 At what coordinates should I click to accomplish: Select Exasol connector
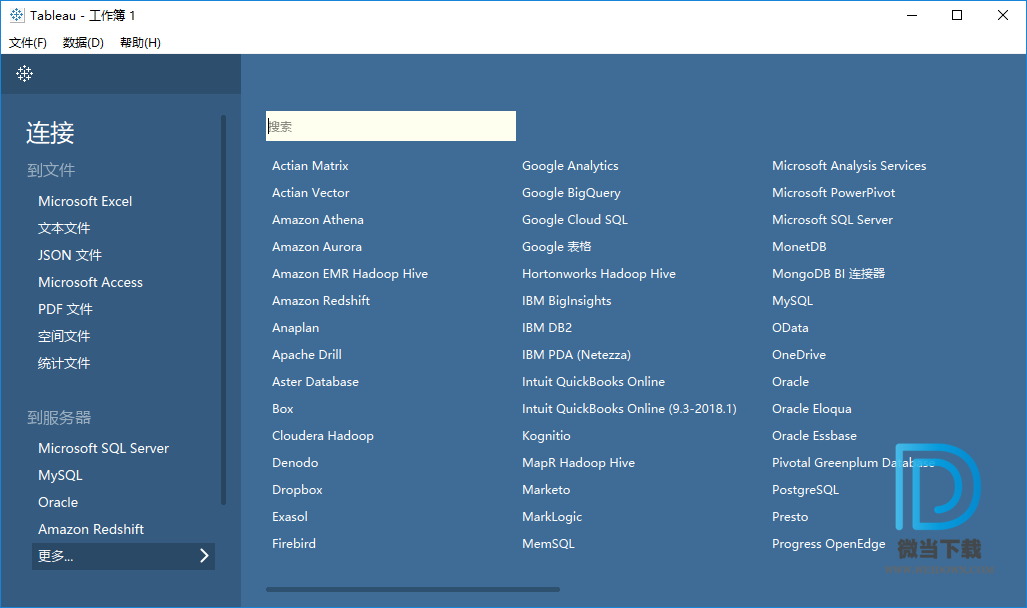coord(290,516)
